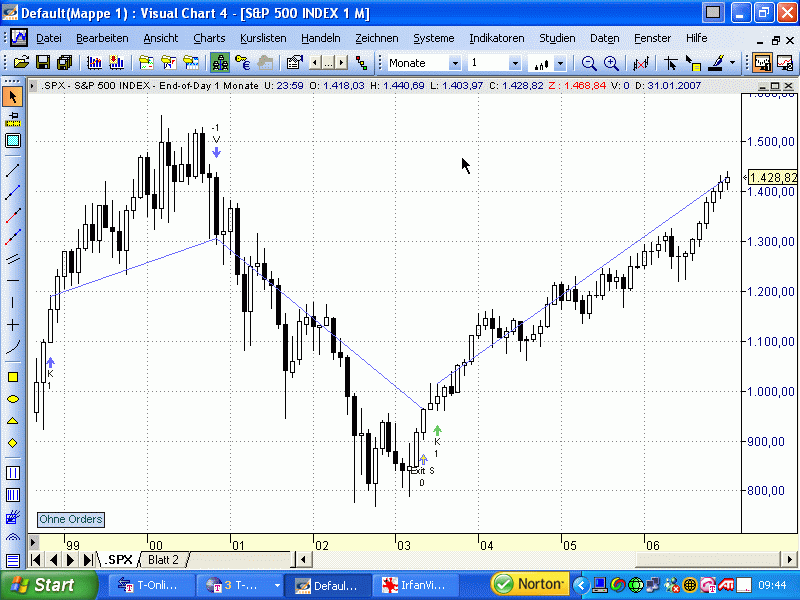Expand T-Online taskbar group arrow
800x600 pixels.
point(277,585)
